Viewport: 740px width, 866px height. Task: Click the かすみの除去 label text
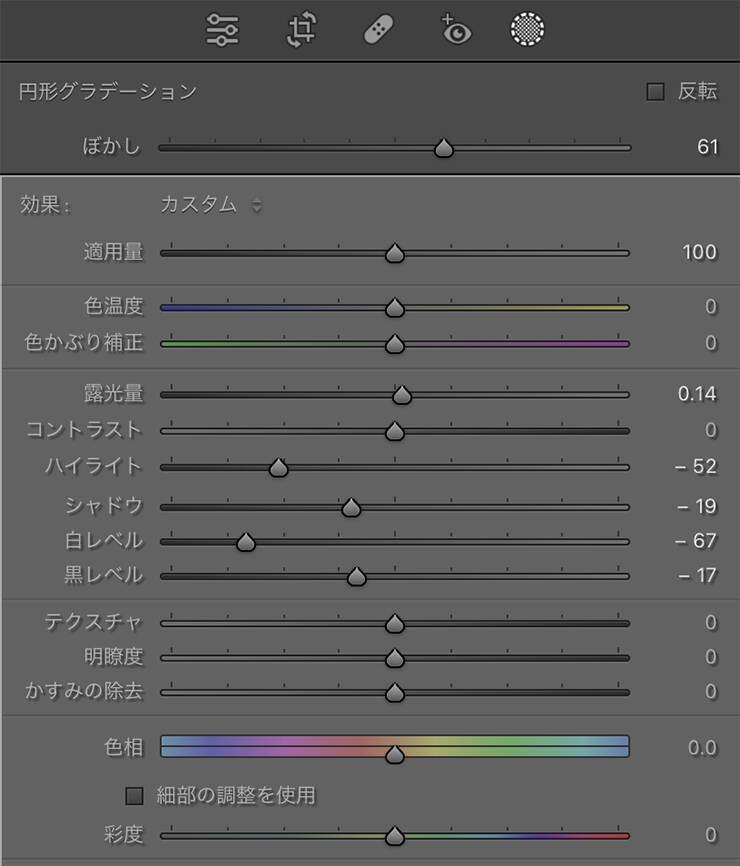tap(84, 691)
